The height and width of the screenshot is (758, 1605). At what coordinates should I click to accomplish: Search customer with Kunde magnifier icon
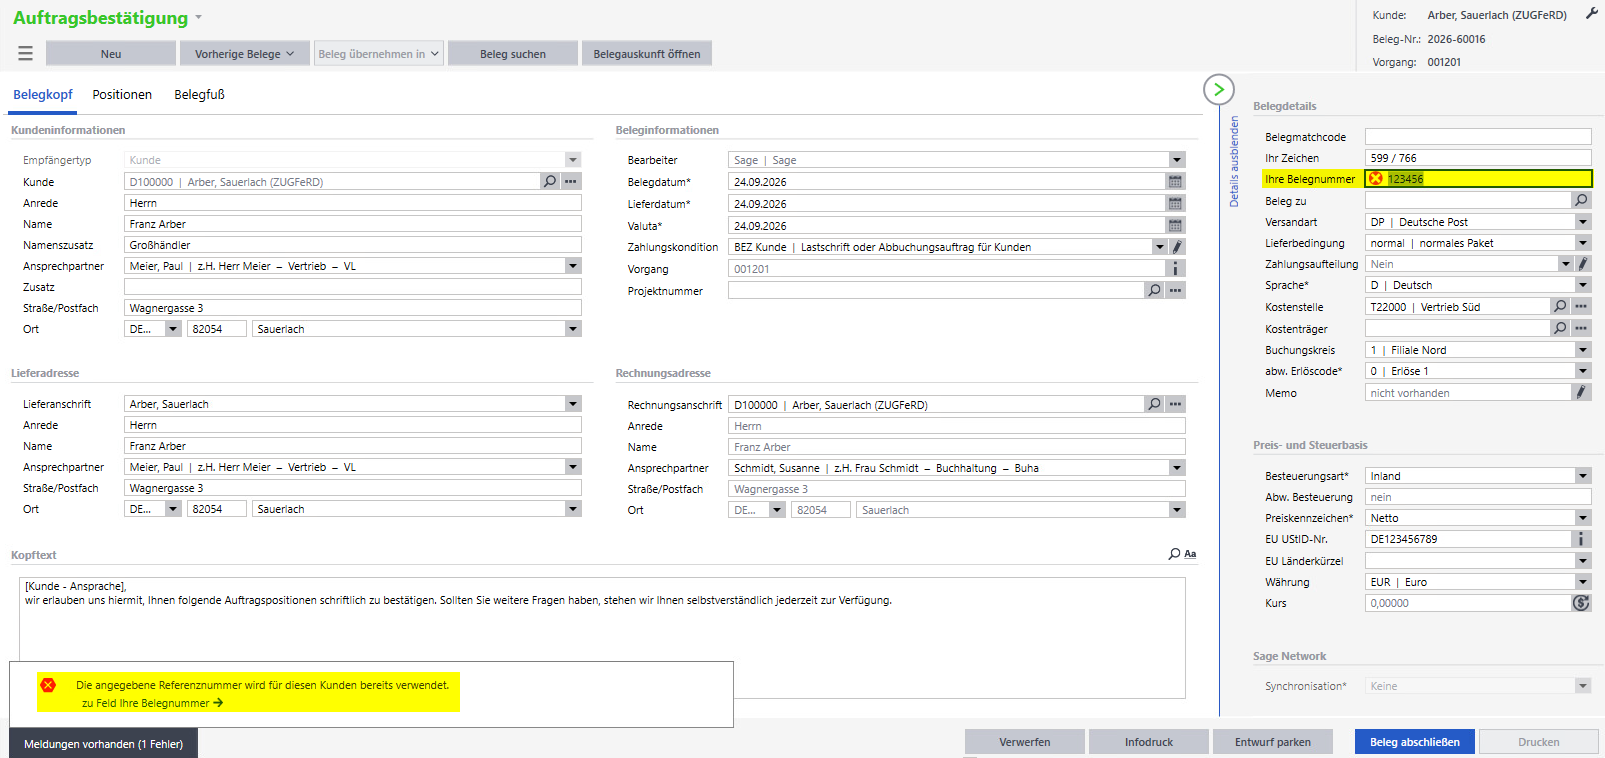point(549,182)
